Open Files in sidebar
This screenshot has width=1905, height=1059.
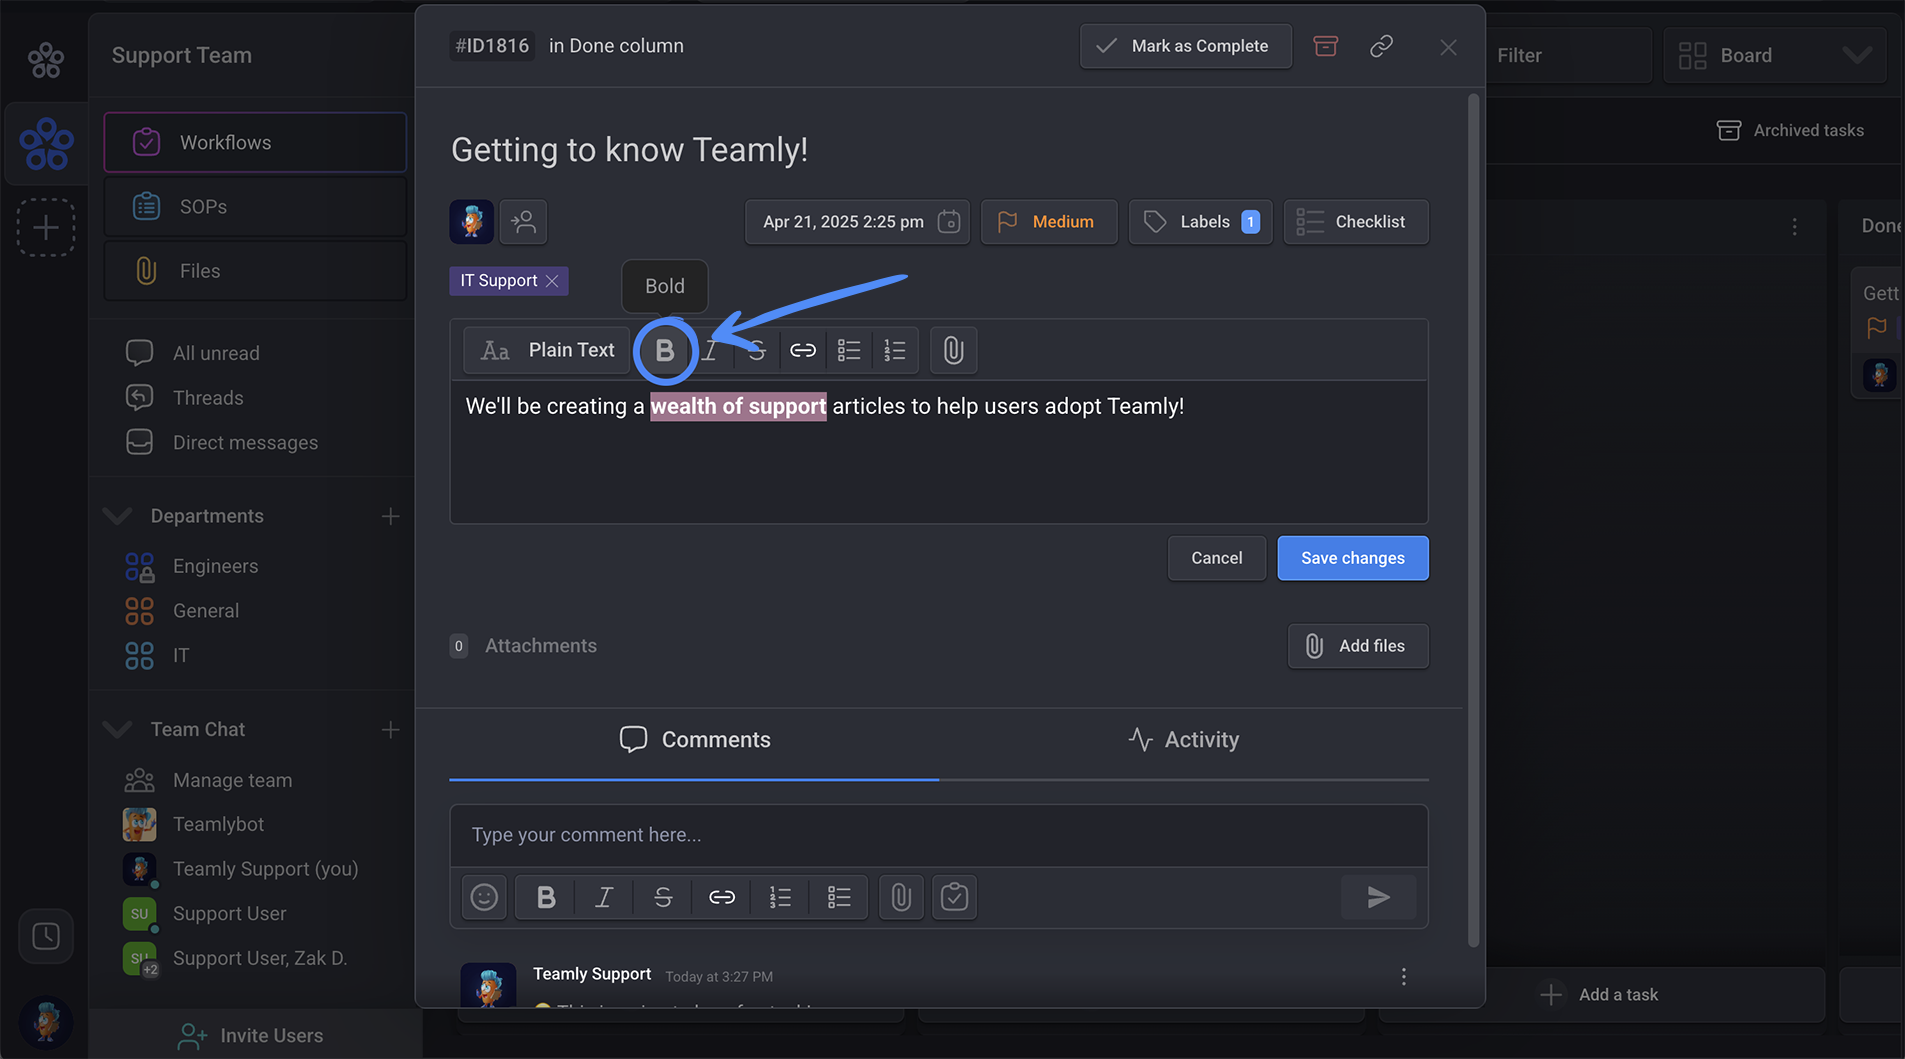click(255, 271)
